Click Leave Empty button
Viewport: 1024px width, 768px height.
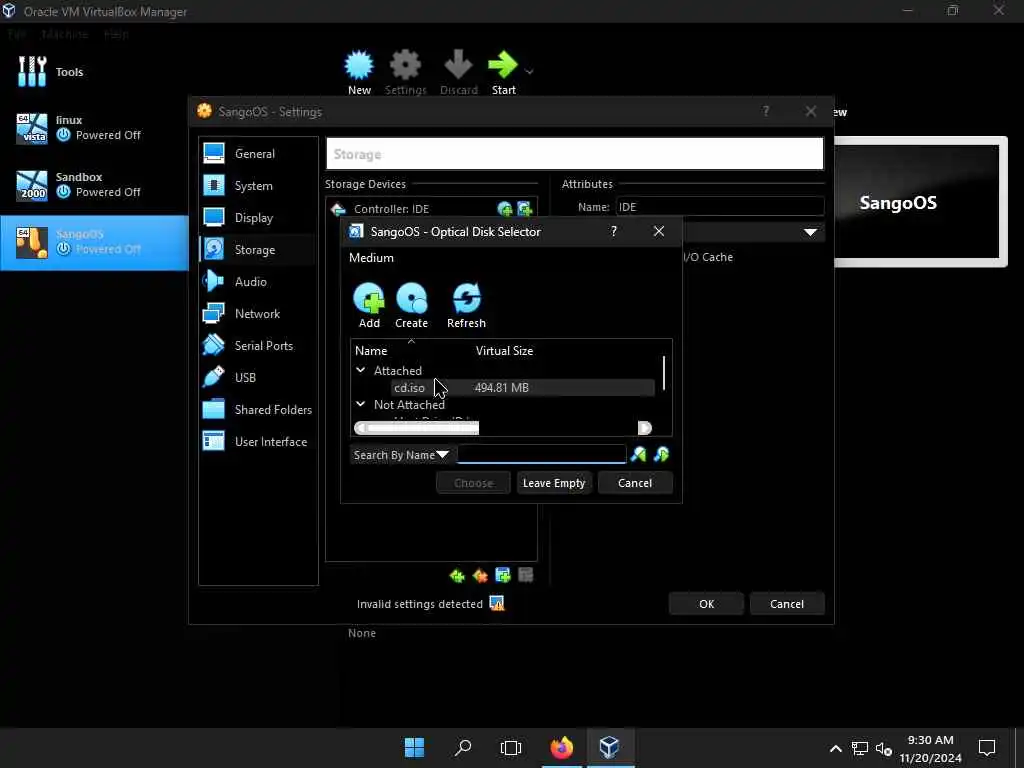[x=554, y=483]
